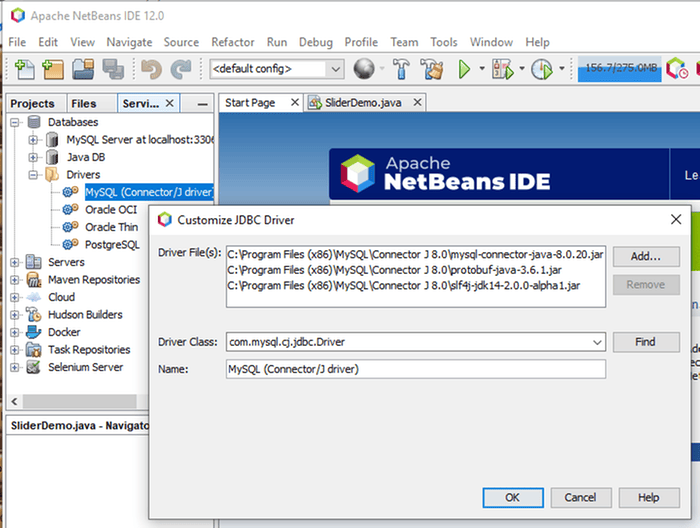Click the Task Repositories icon
700x528 pixels.
coord(33,349)
